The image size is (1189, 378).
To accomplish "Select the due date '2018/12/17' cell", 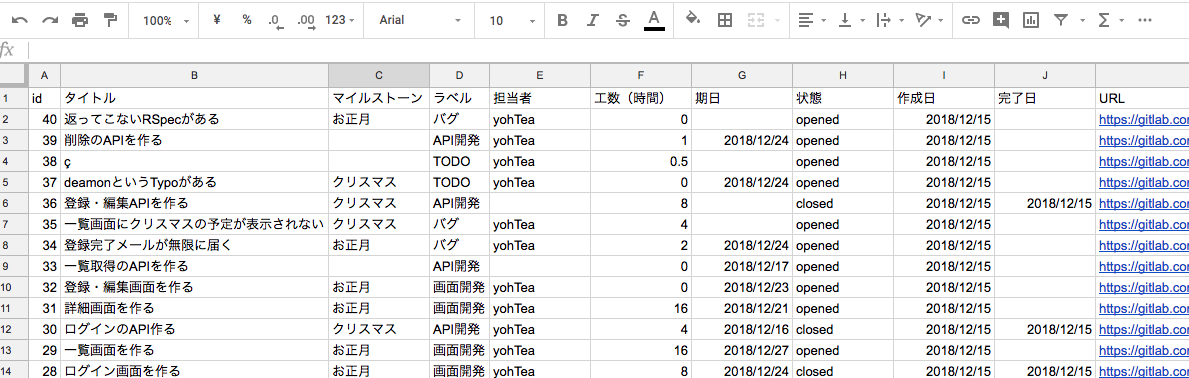I will point(742,266).
